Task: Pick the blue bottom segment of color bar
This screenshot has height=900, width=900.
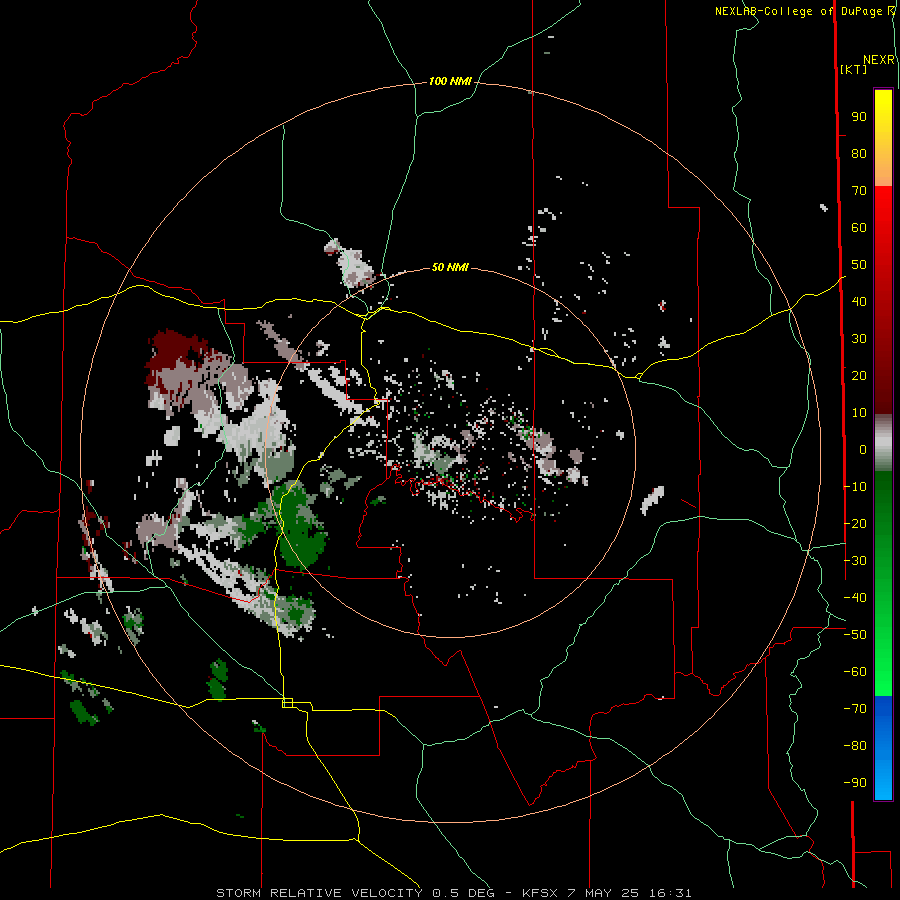Action: tap(883, 748)
